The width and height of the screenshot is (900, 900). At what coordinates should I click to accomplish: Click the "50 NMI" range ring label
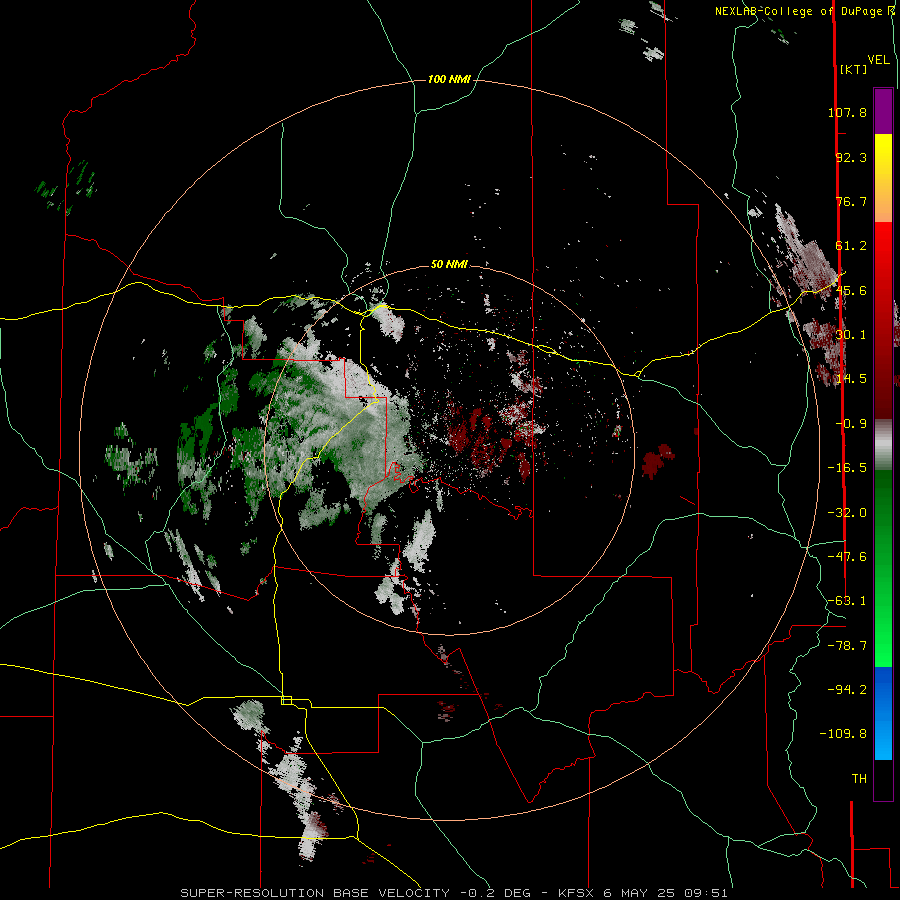click(x=449, y=265)
